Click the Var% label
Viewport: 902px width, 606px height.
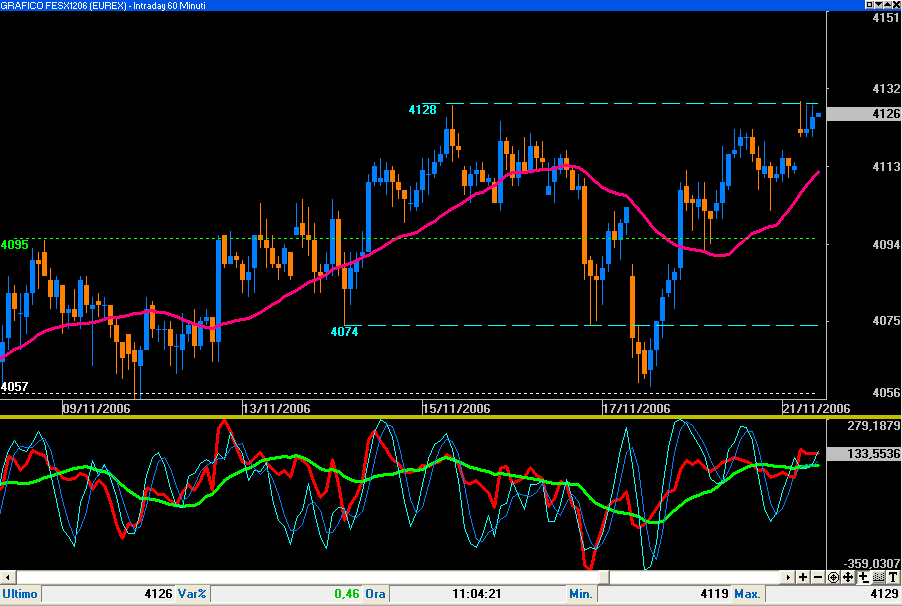point(192,594)
